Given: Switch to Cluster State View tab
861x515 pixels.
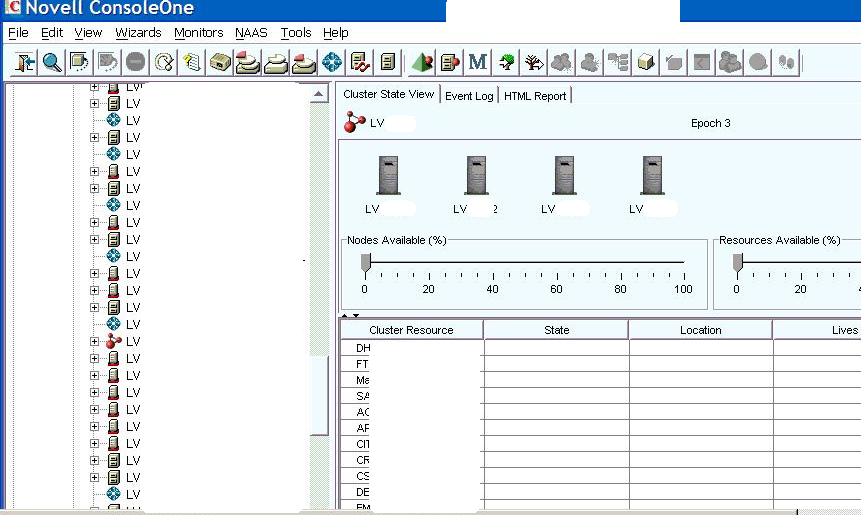Looking at the screenshot, I should [x=388, y=94].
